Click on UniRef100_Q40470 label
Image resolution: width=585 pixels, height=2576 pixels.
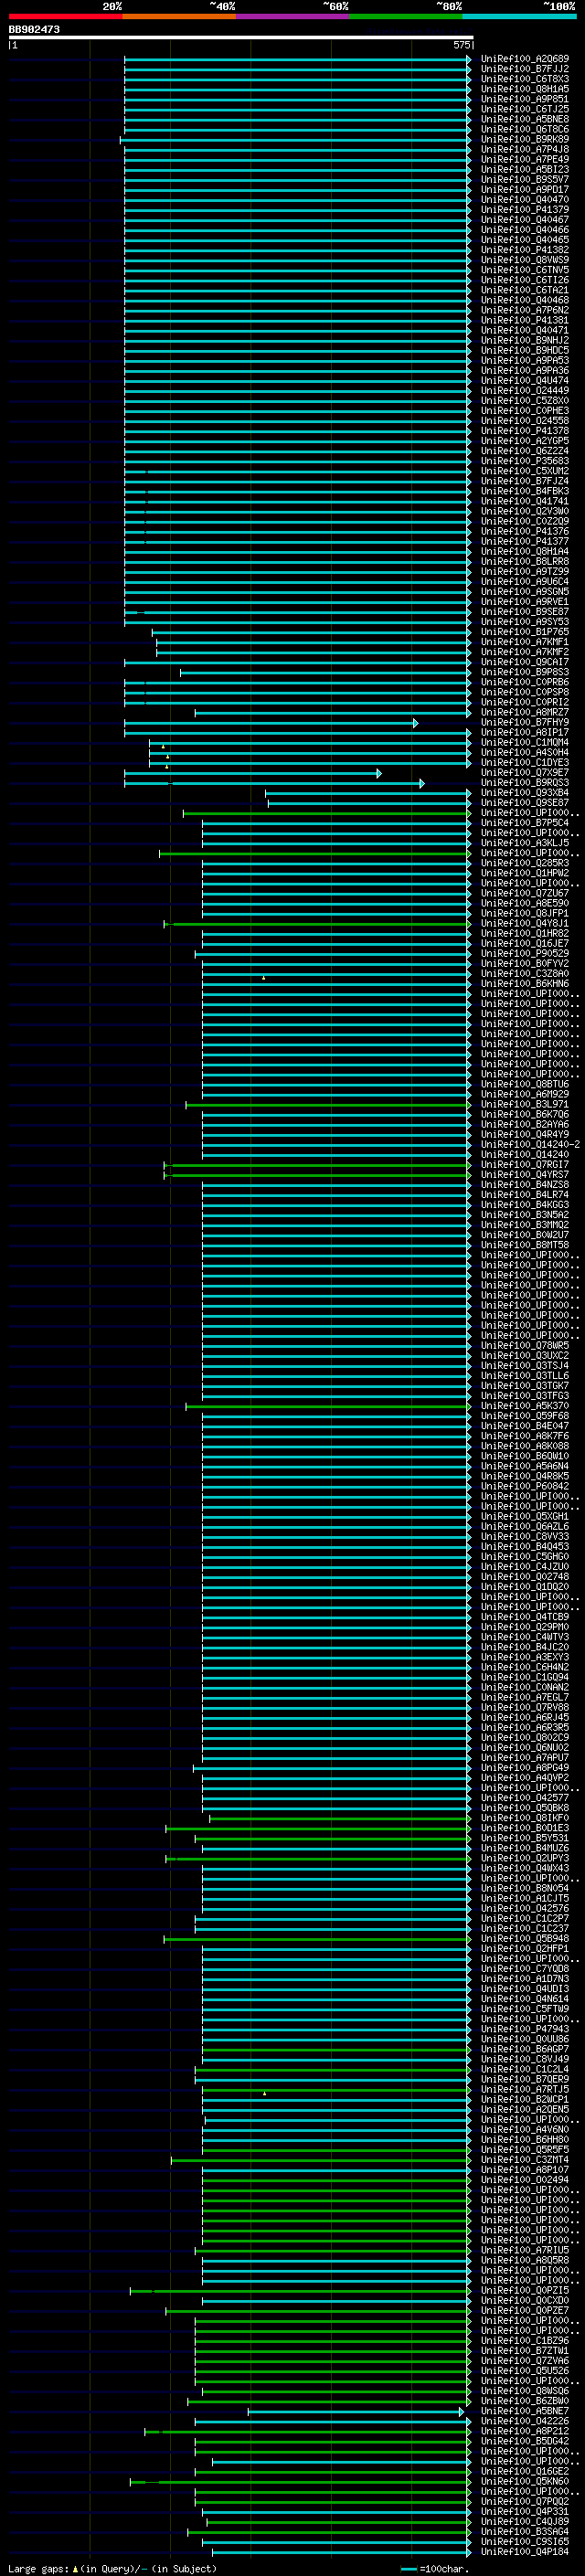point(525,200)
